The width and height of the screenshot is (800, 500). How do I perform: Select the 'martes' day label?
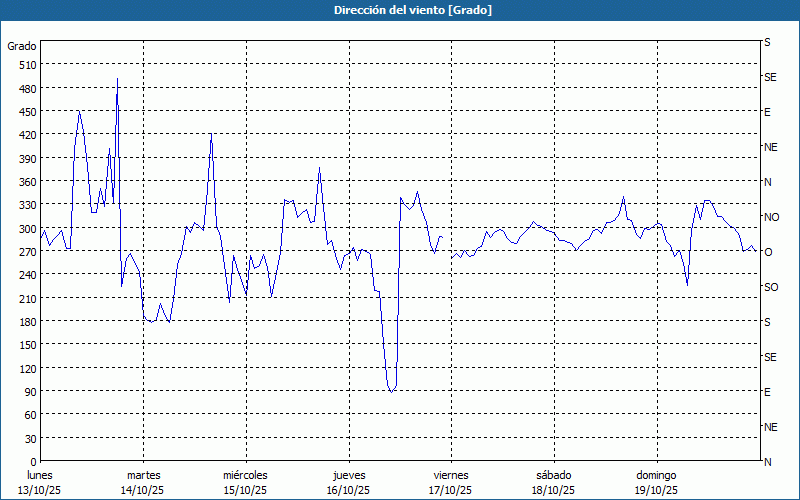coord(143,475)
